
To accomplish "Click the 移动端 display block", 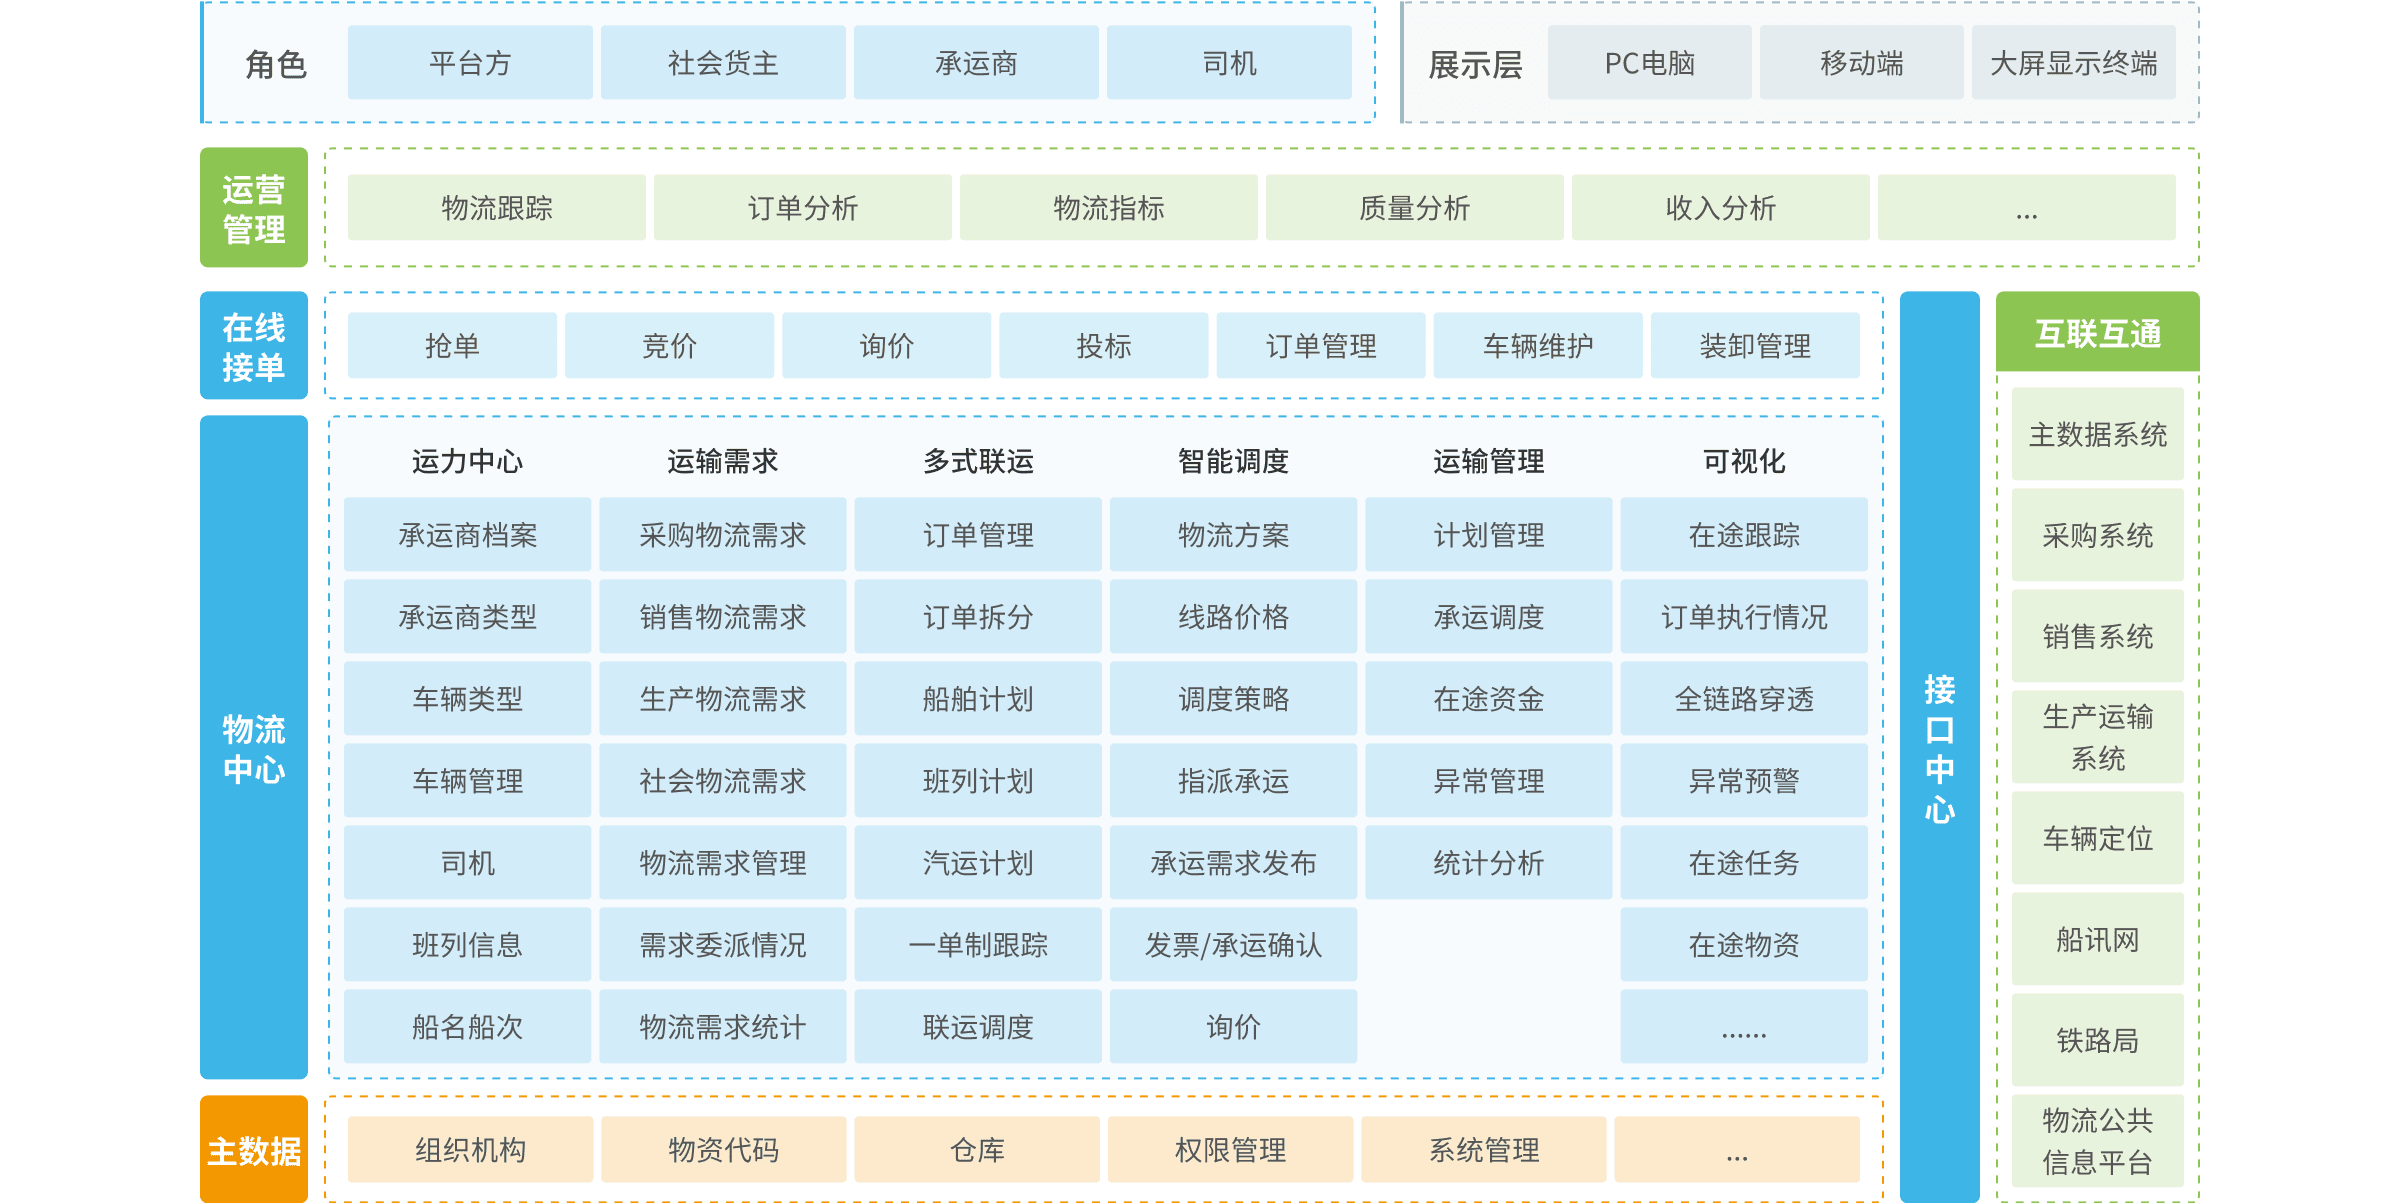I will (x=1861, y=63).
